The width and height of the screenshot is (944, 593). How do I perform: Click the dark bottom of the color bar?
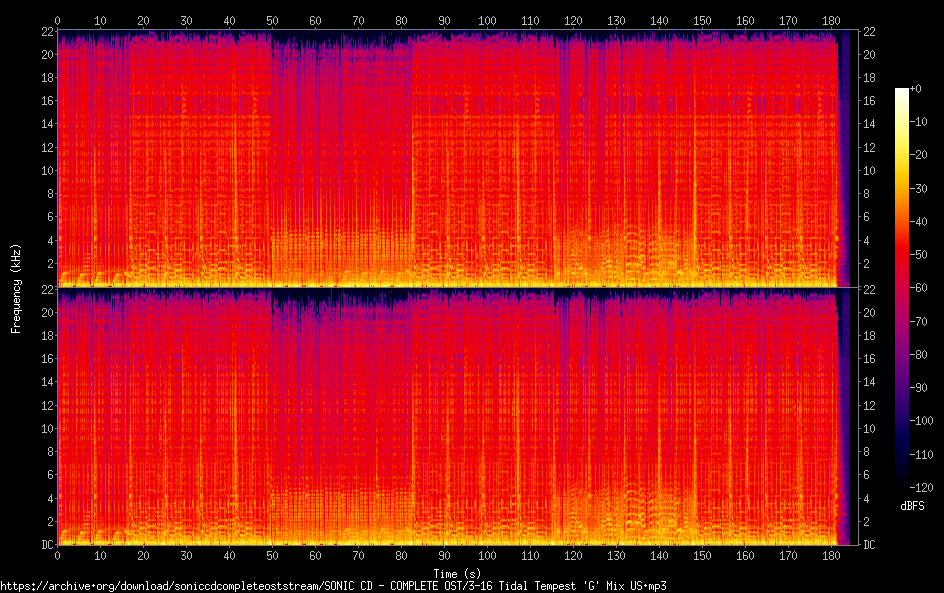902,482
